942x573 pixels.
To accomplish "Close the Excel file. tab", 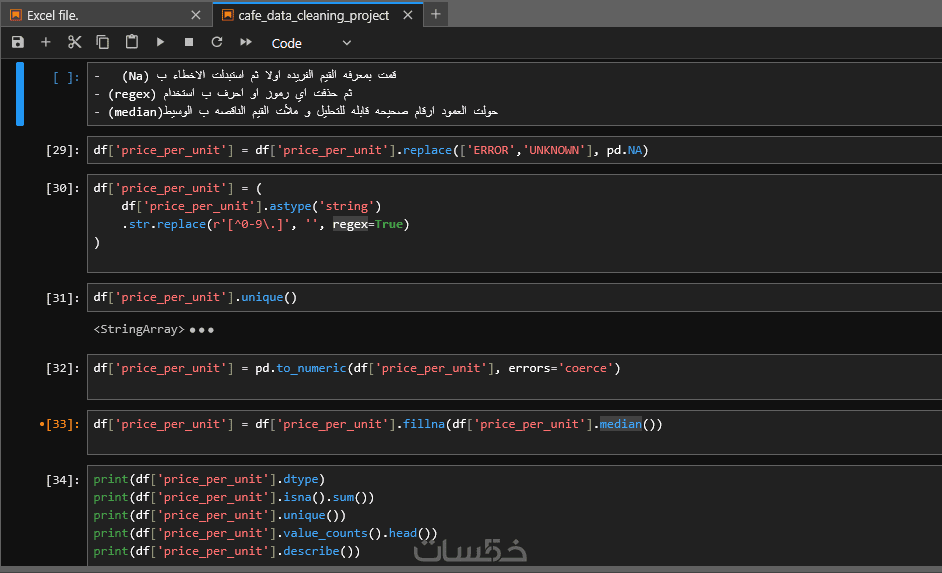I will pyautogui.click(x=195, y=15).
